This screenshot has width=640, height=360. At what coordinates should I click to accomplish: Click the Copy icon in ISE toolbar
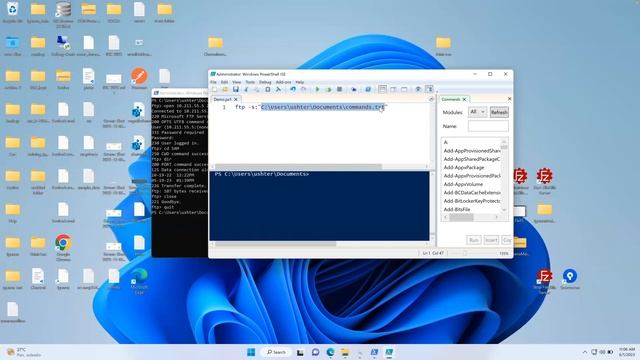pyautogui.click(x=257, y=89)
